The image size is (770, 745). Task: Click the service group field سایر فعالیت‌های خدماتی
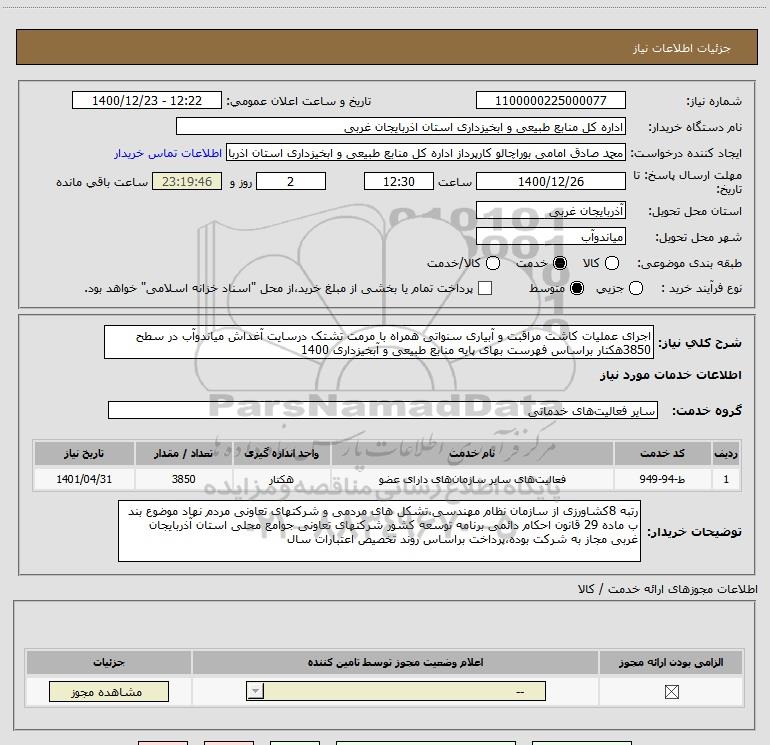[383, 410]
